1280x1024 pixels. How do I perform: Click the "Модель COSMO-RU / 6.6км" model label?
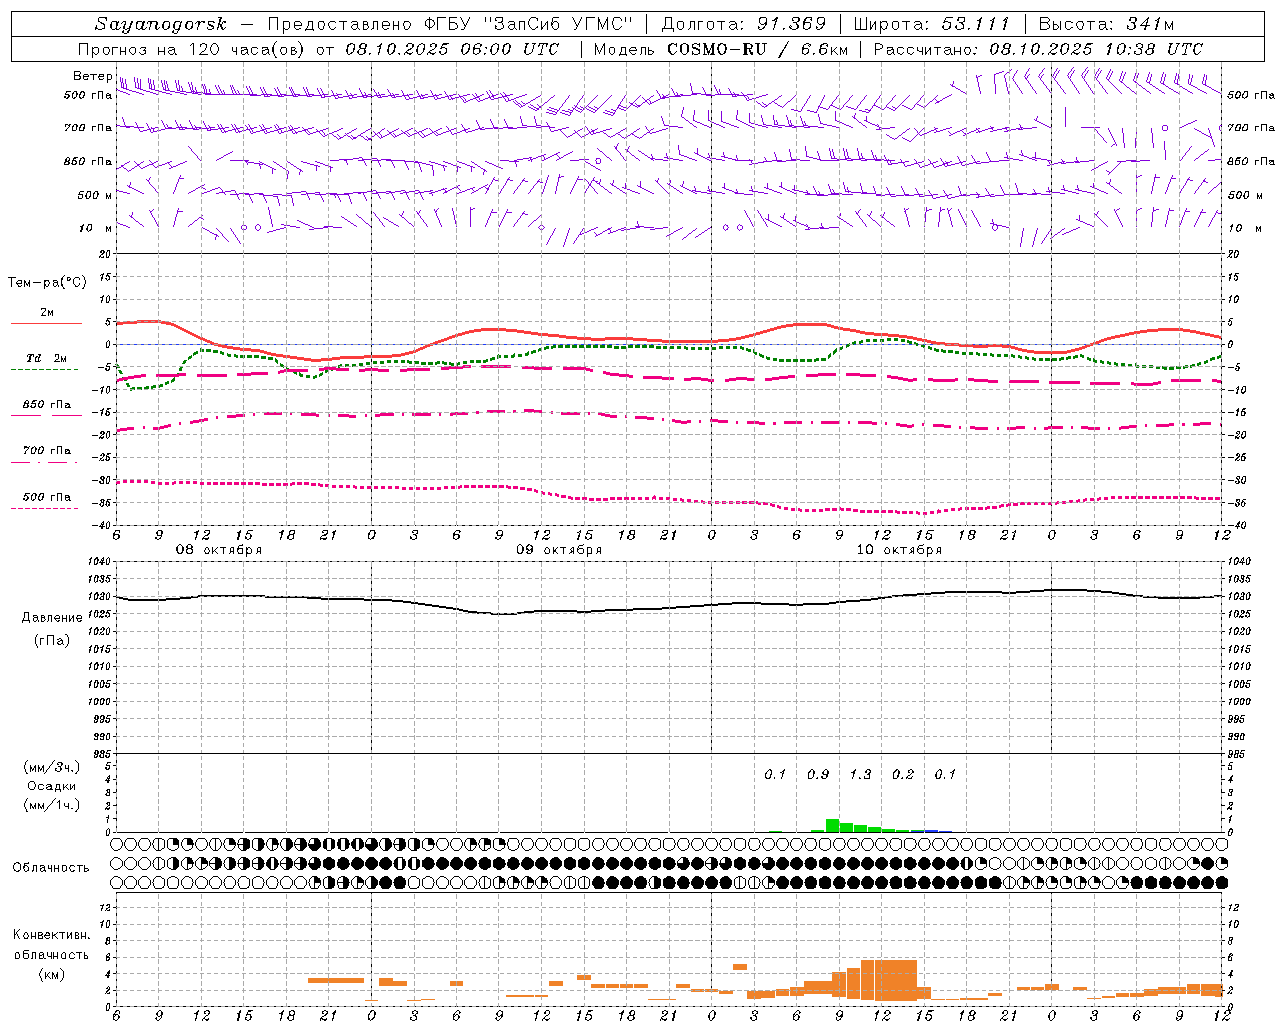click(x=721, y=49)
